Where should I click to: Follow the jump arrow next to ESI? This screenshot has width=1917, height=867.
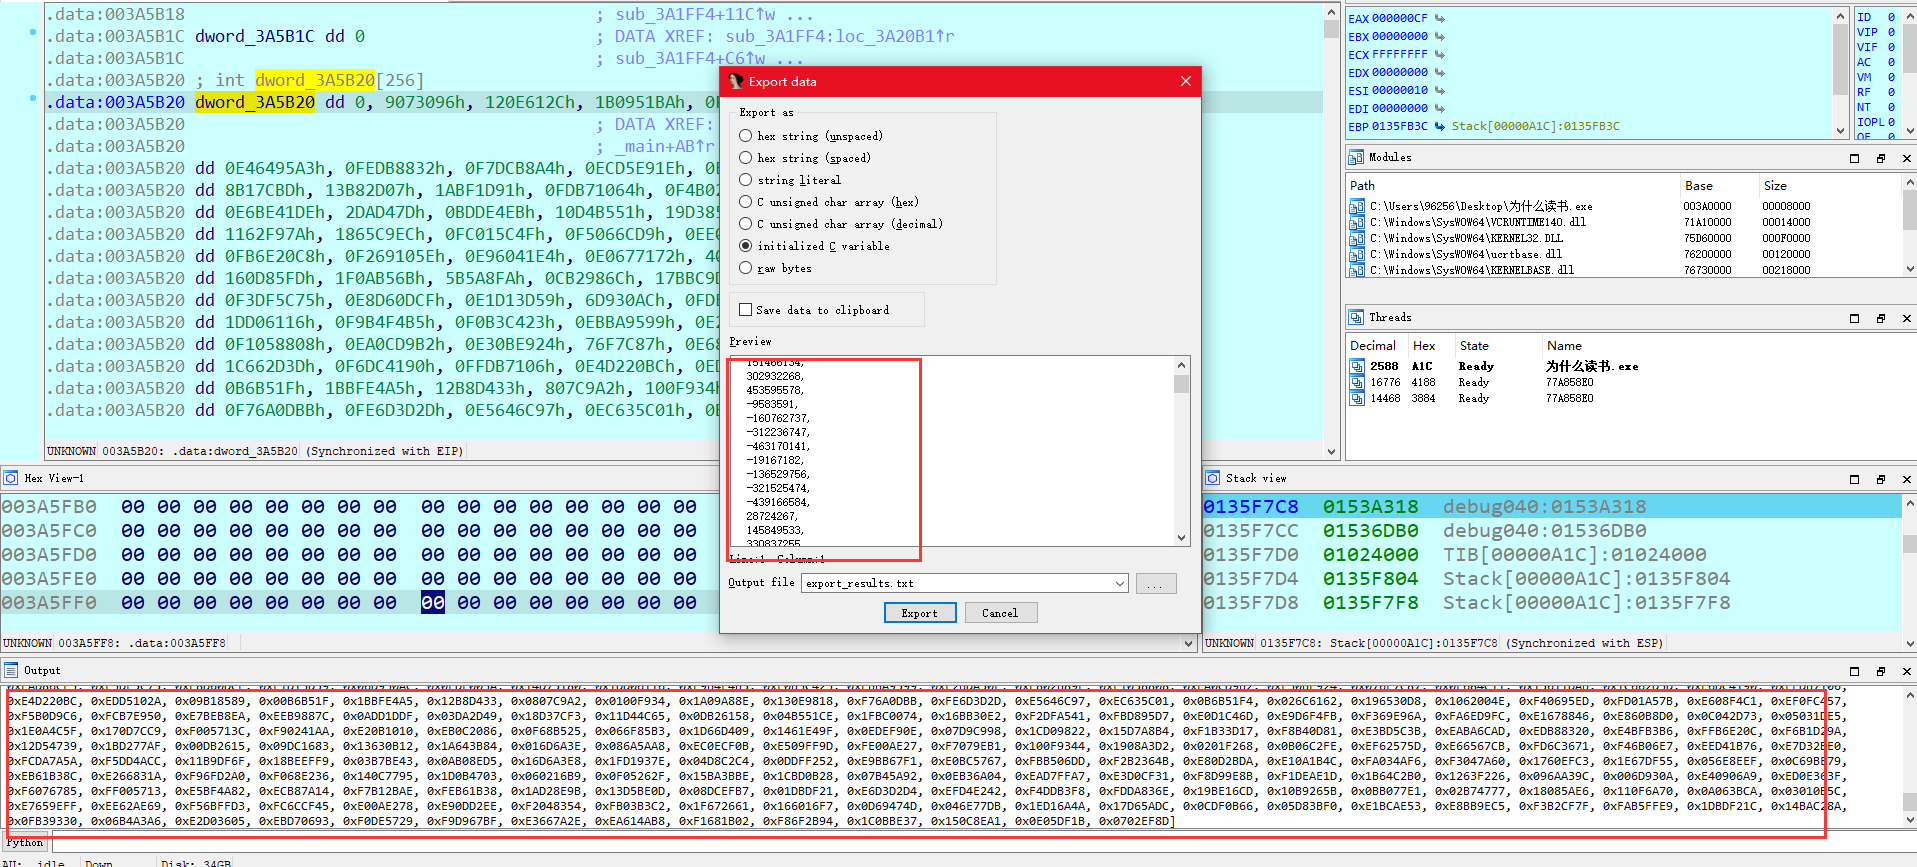[1440, 90]
